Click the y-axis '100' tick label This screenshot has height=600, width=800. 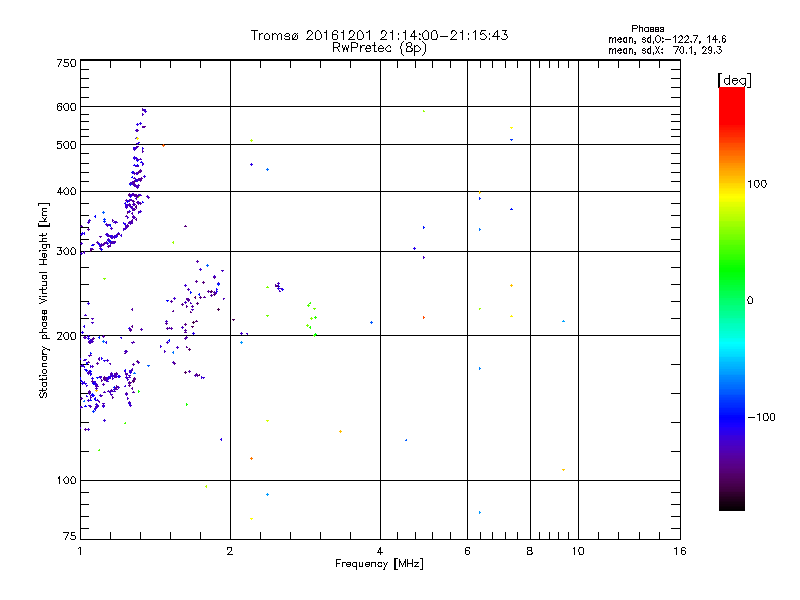(66, 480)
